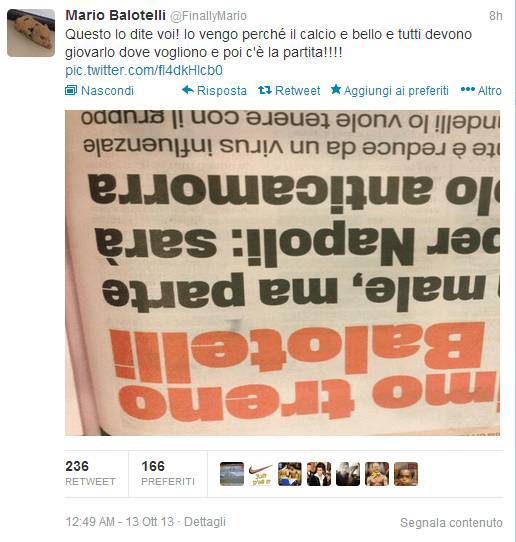Viewport: 516px width, 542px height.
Task: Open the Mario Balotelli name link
Action: pos(115,16)
